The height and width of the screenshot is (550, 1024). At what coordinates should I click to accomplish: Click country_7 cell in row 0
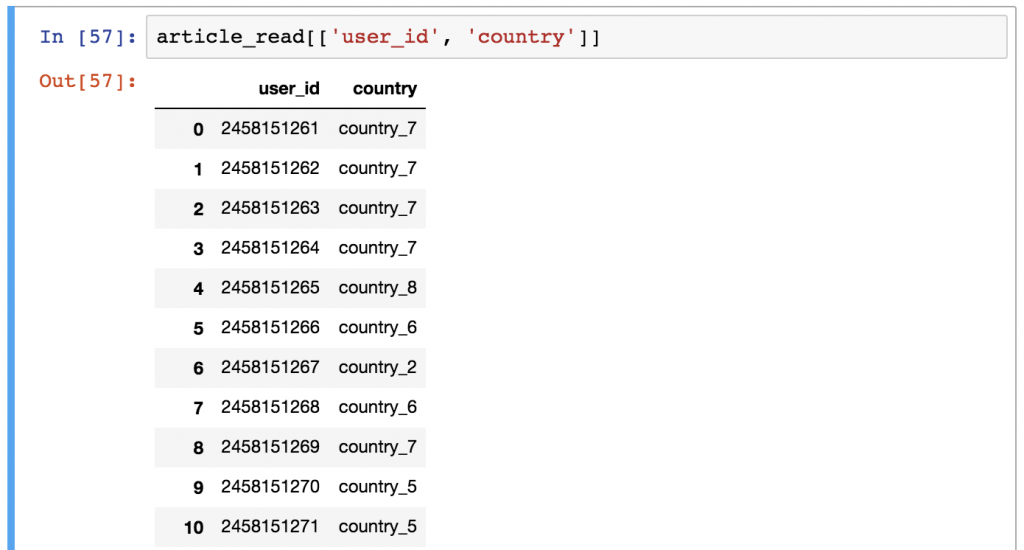click(x=377, y=129)
